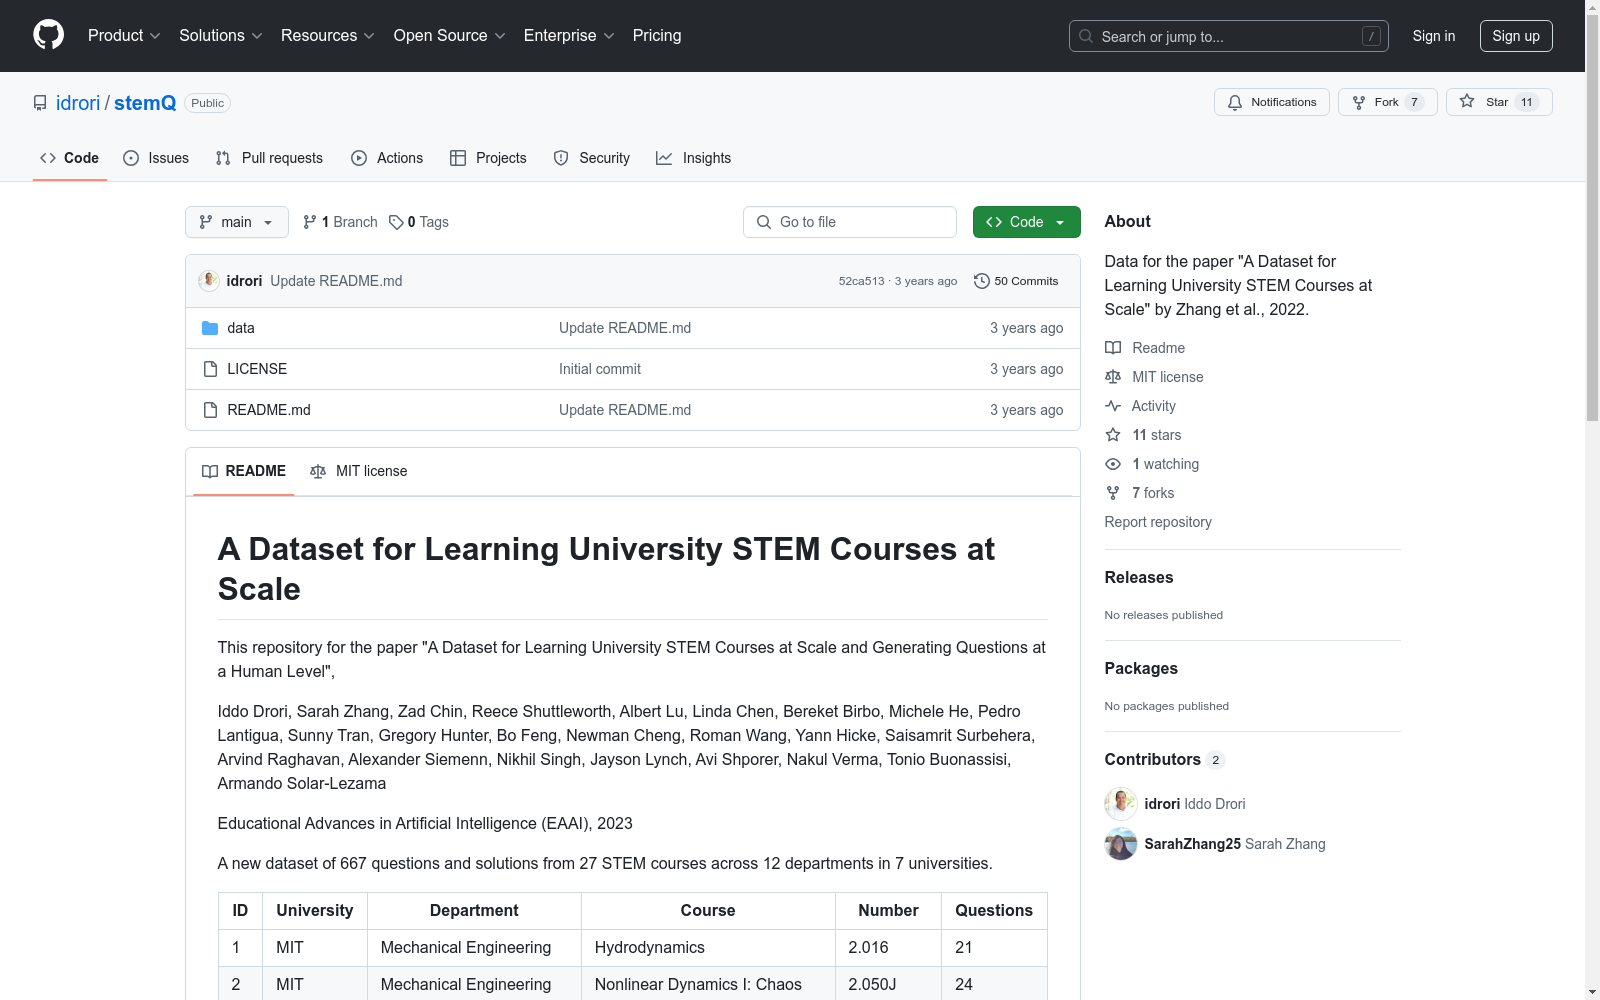Select the MIT license tab above document

click(x=359, y=471)
